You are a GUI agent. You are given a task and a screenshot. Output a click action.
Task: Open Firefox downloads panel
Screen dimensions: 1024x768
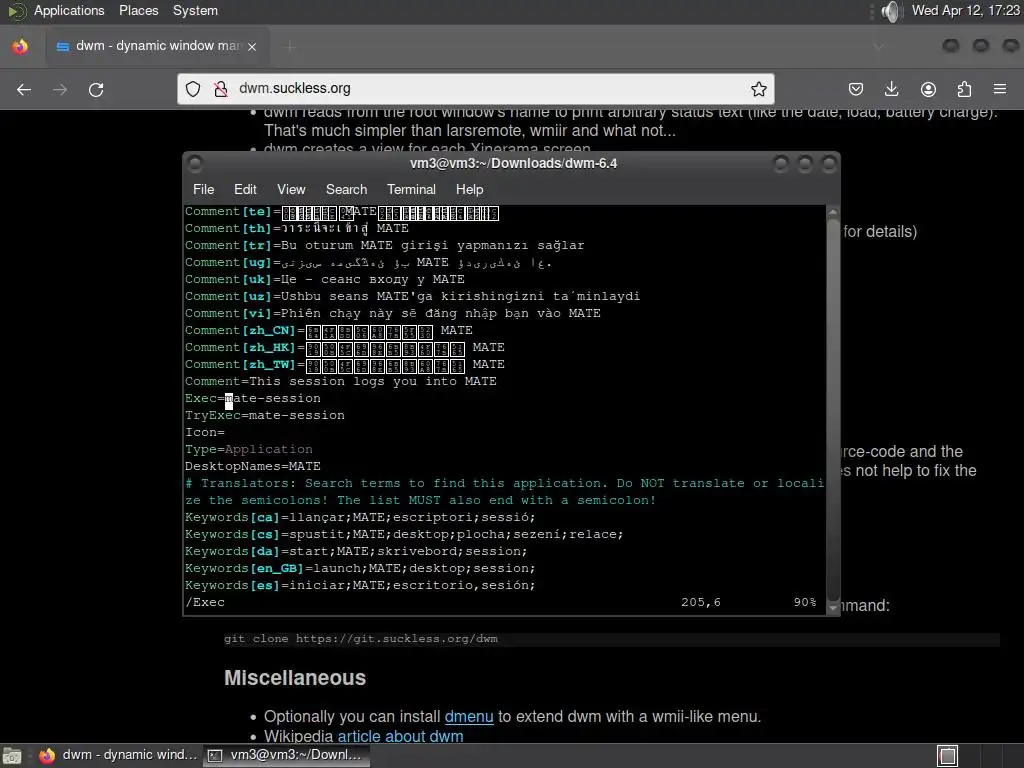[891, 89]
